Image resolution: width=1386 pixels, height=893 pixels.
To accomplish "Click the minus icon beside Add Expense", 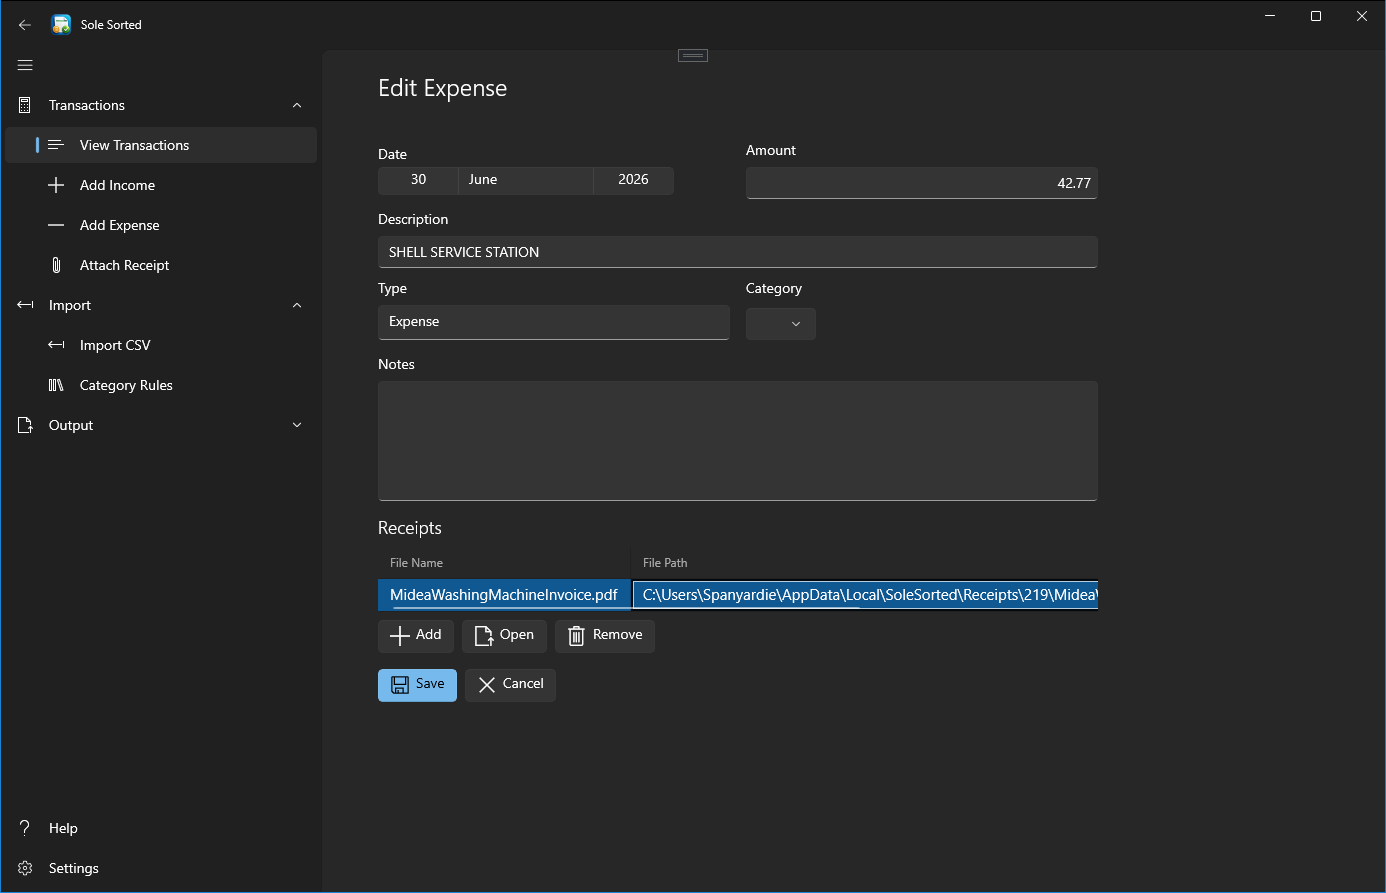I will pos(56,225).
